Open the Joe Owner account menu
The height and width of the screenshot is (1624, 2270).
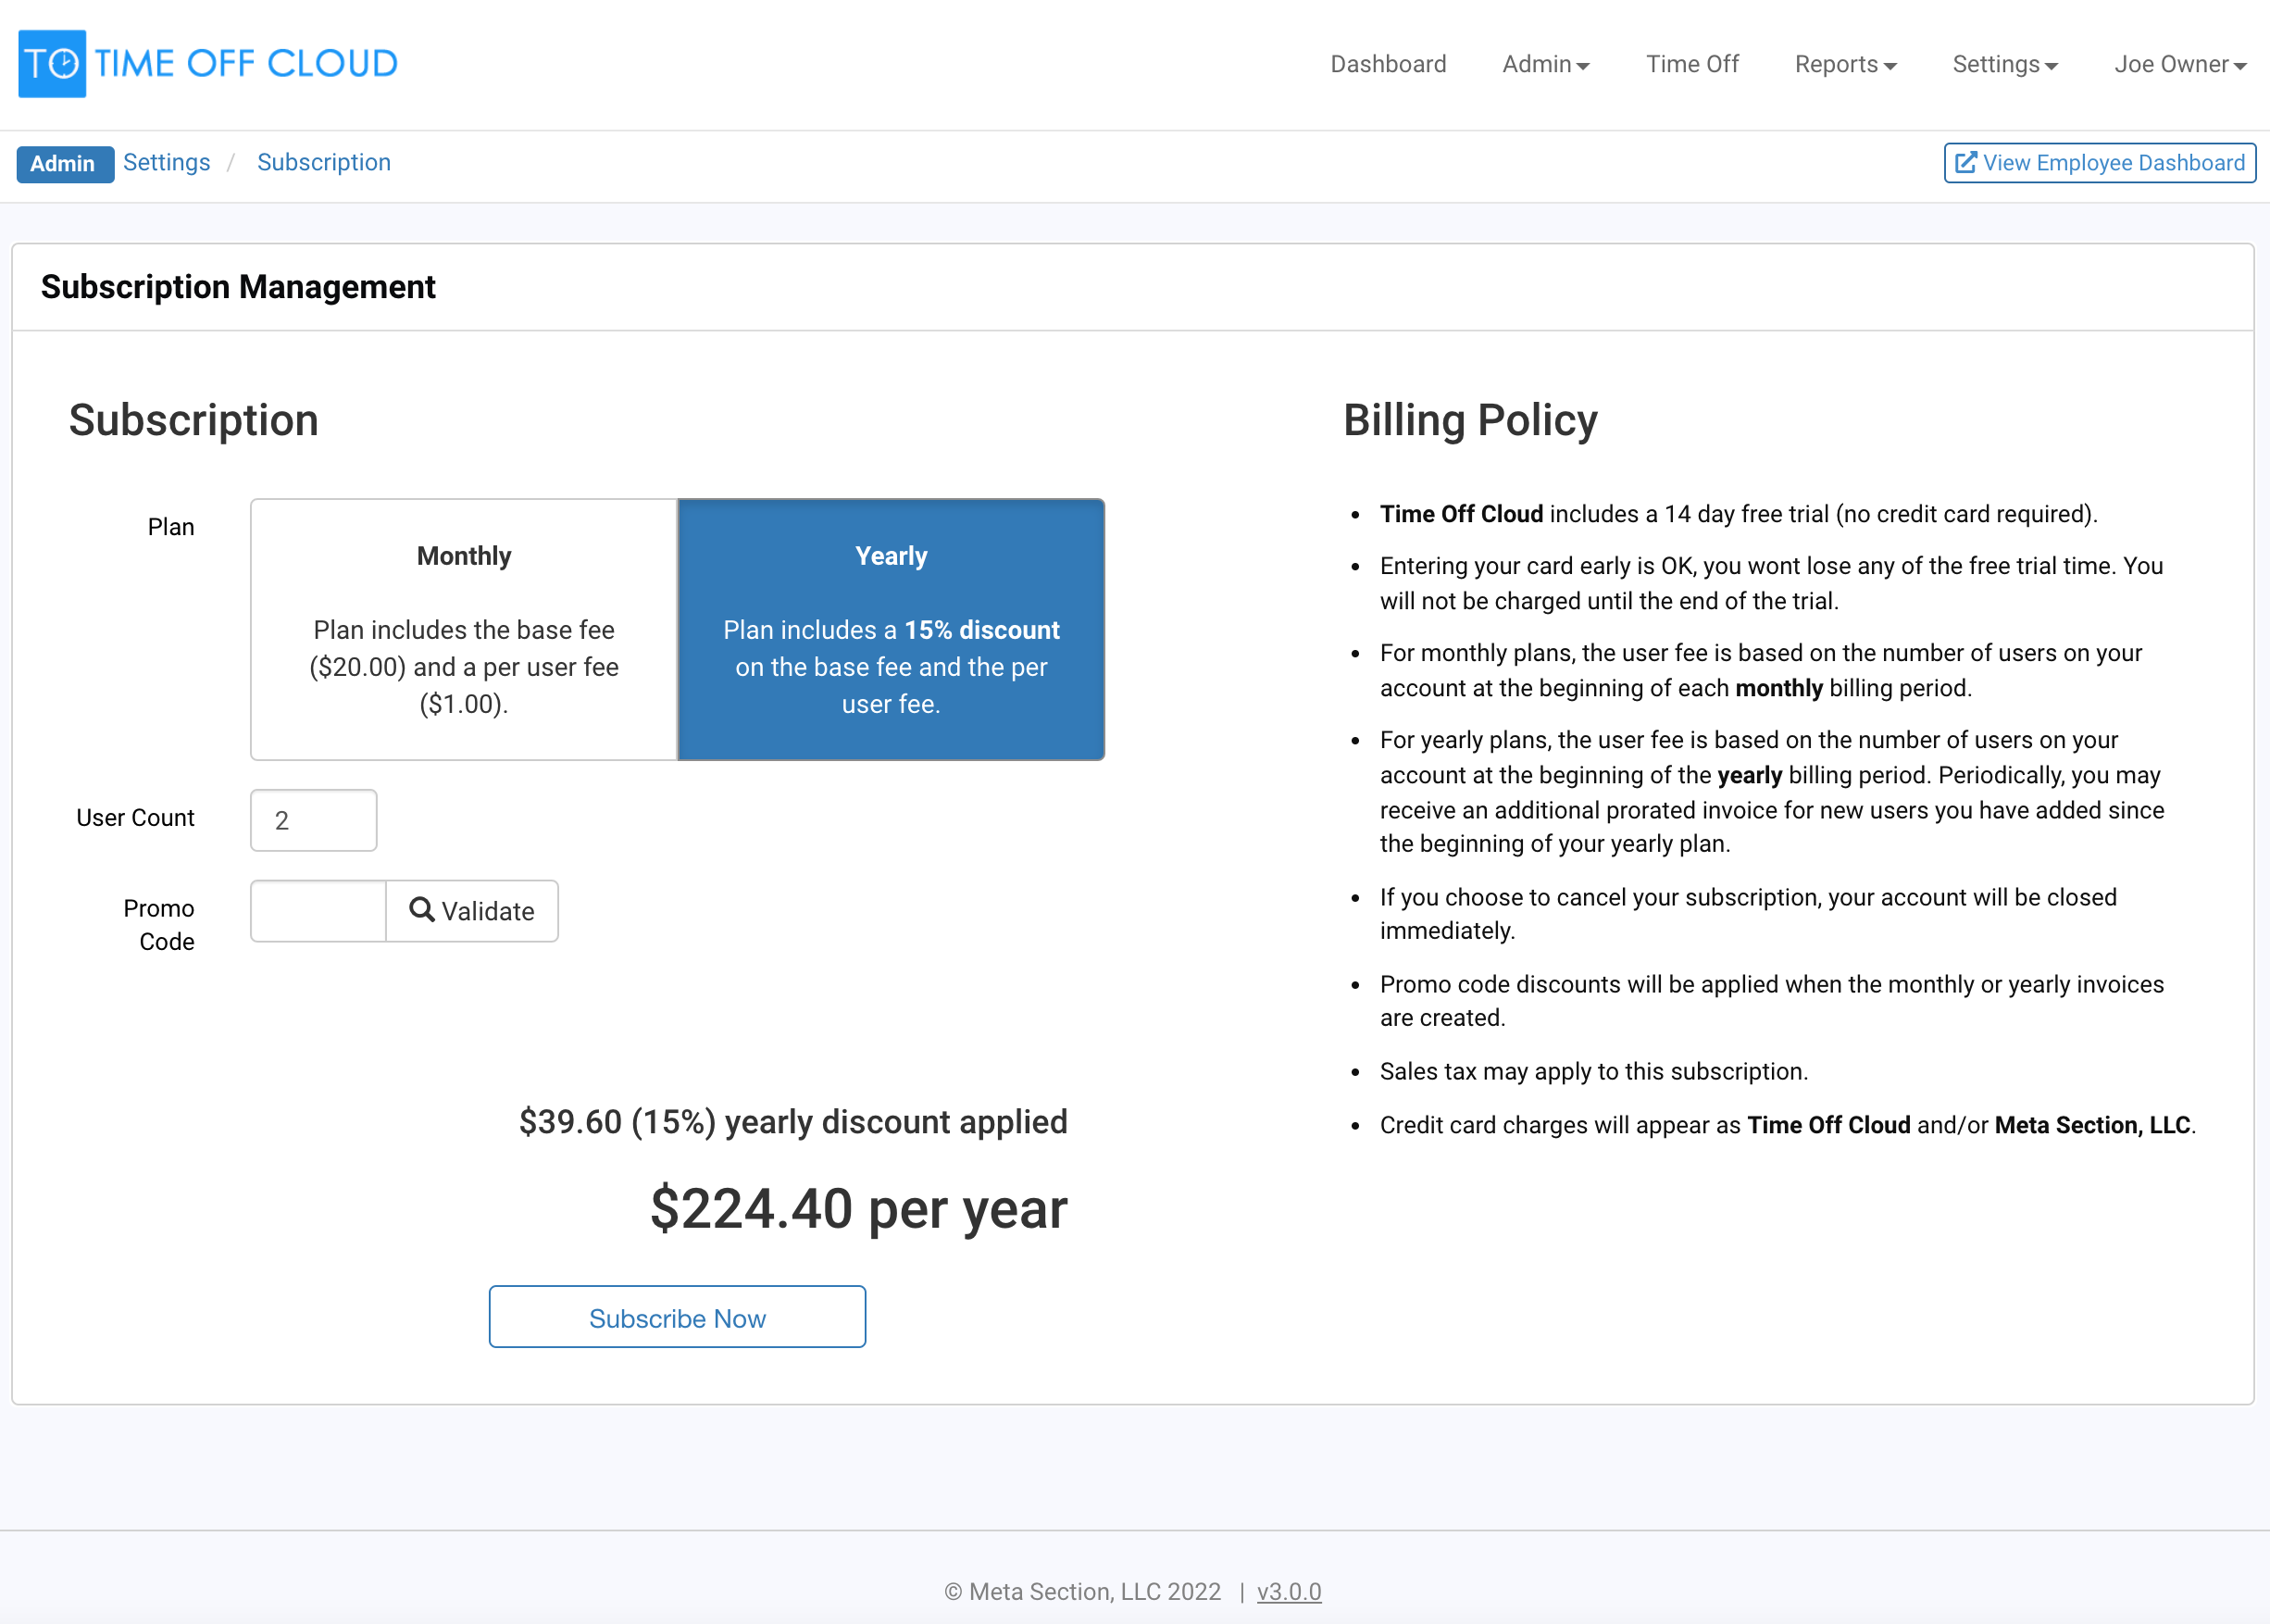pos(2178,64)
